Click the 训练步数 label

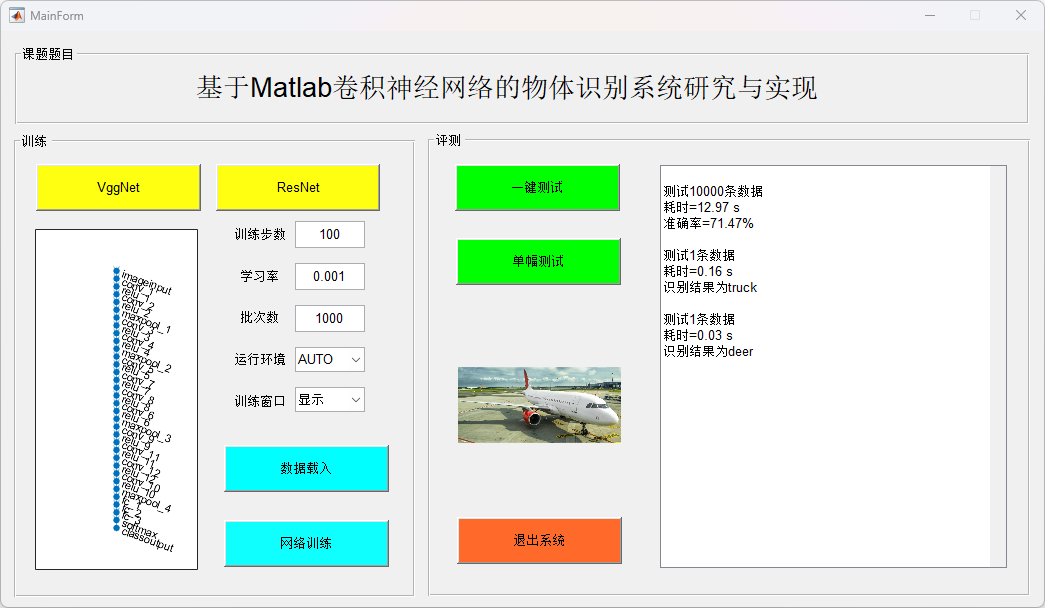[x=260, y=235]
